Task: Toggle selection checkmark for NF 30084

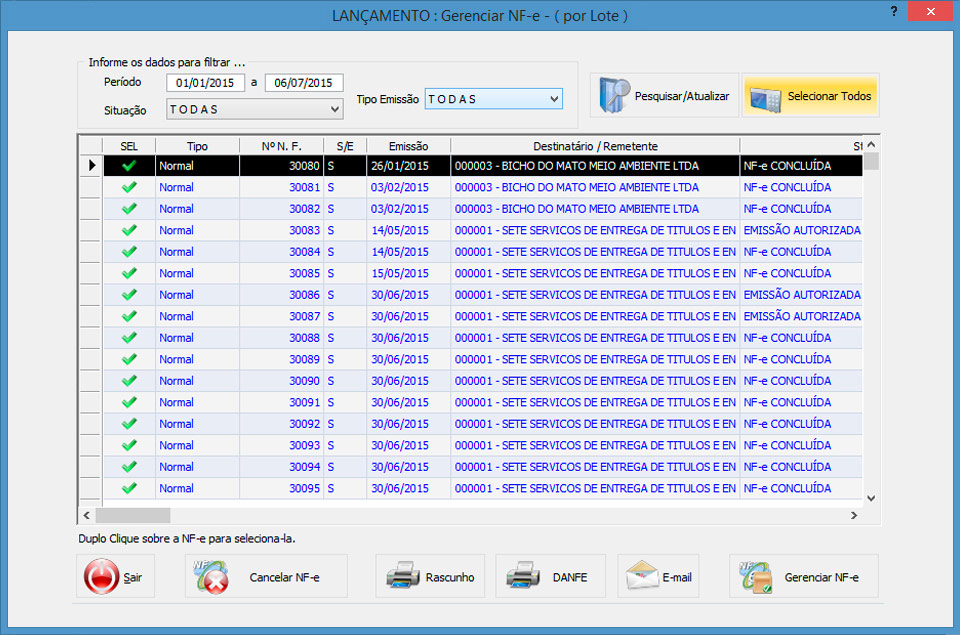Action: tap(129, 252)
